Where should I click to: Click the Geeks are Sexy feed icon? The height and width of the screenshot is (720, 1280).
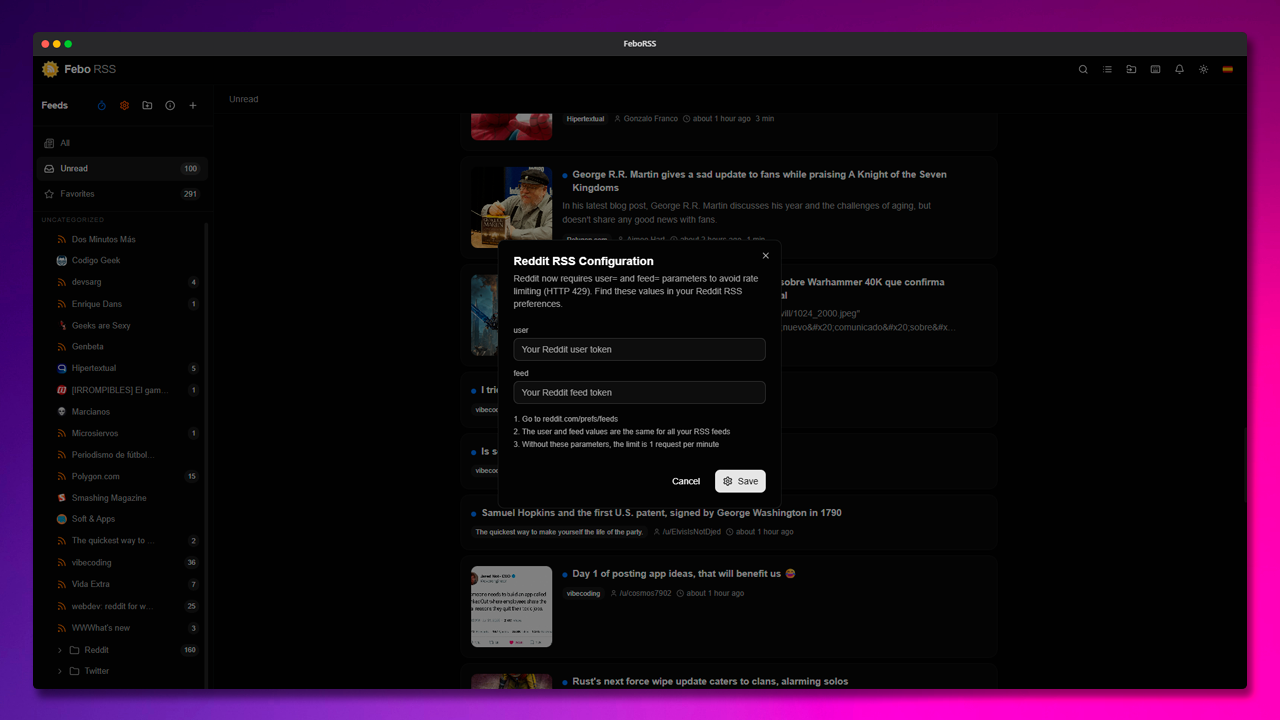[62, 326]
